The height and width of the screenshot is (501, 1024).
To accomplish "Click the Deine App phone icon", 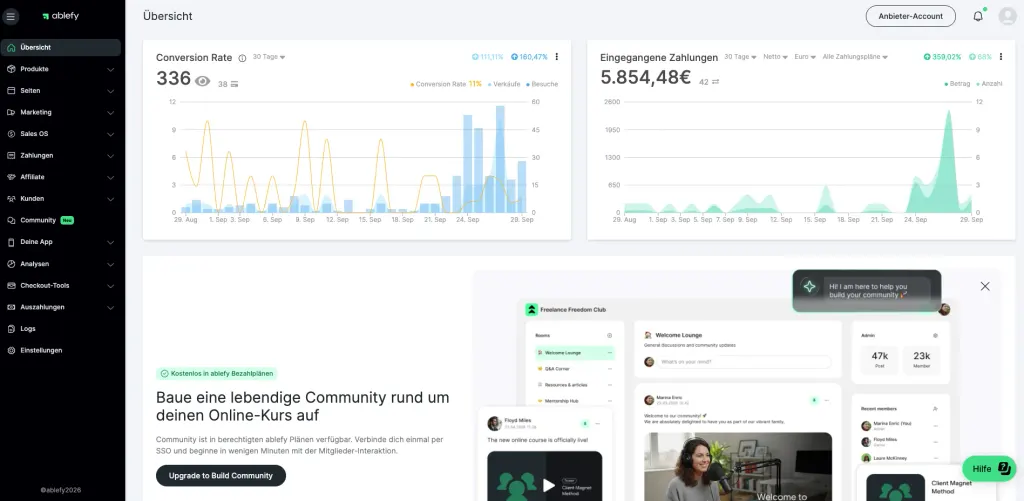I will pyautogui.click(x=11, y=242).
